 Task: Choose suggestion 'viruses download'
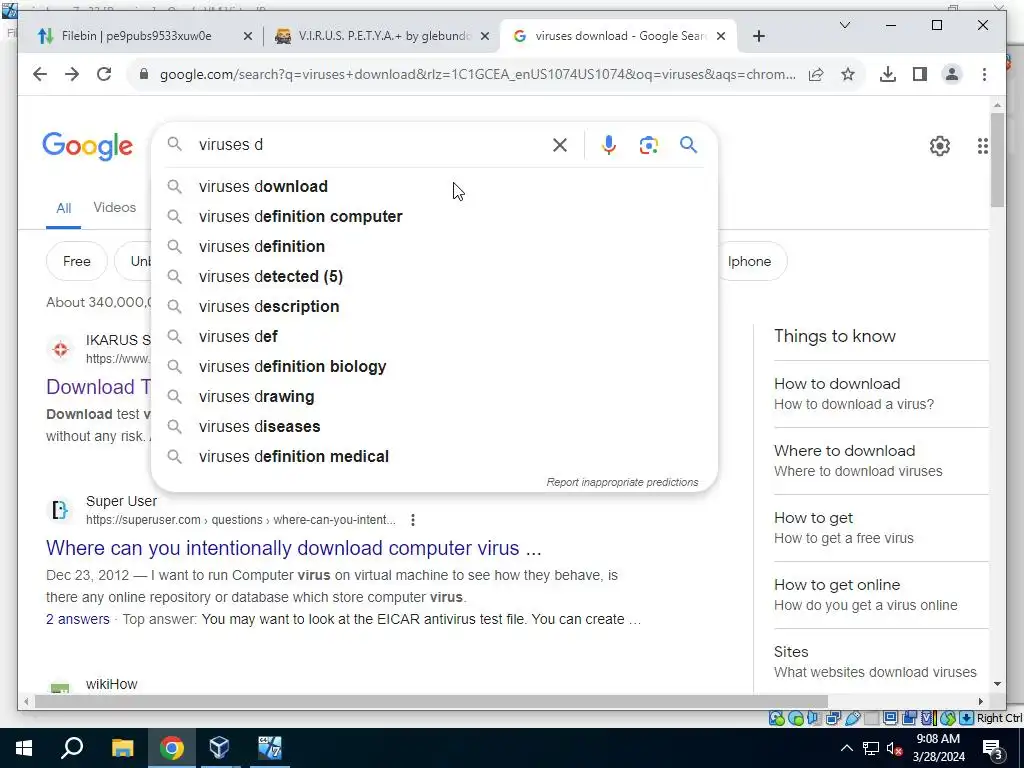pos(434,186)
